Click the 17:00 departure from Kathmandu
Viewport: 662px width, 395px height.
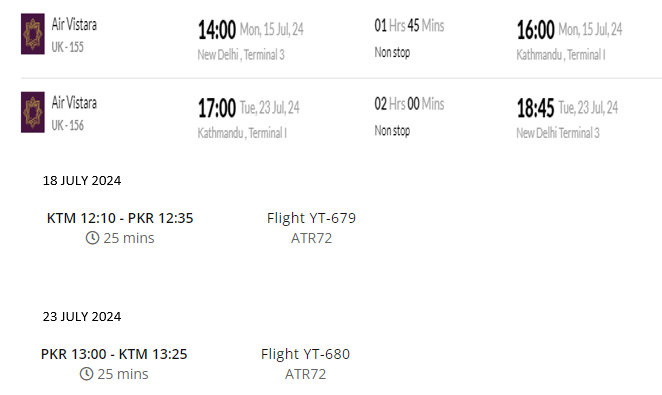pyautogui.click(x=217, y=108)
